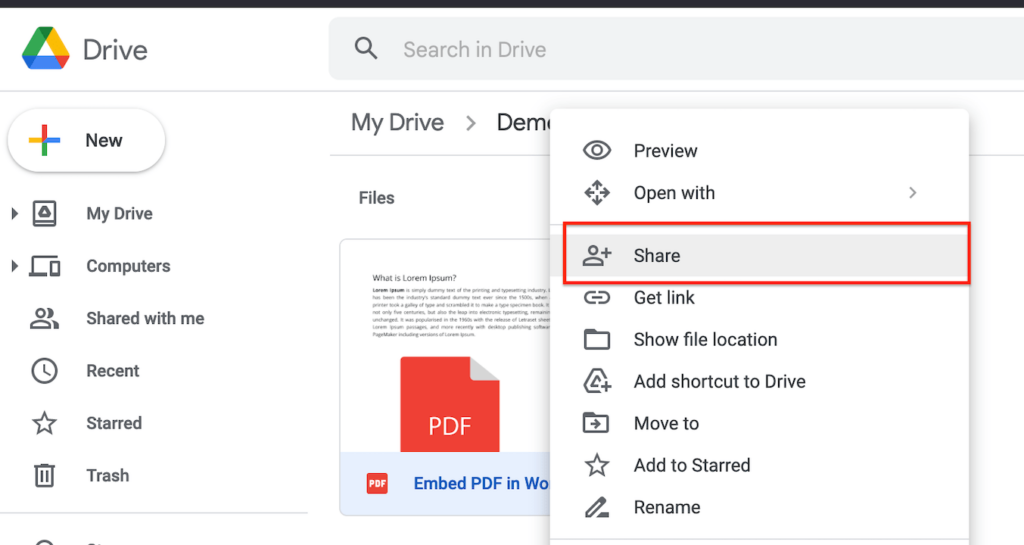The height and width of the screenshot is (545, 1024).
Task: Click the Recent clock icon in sidebar
Action: [x=44, y=371]
